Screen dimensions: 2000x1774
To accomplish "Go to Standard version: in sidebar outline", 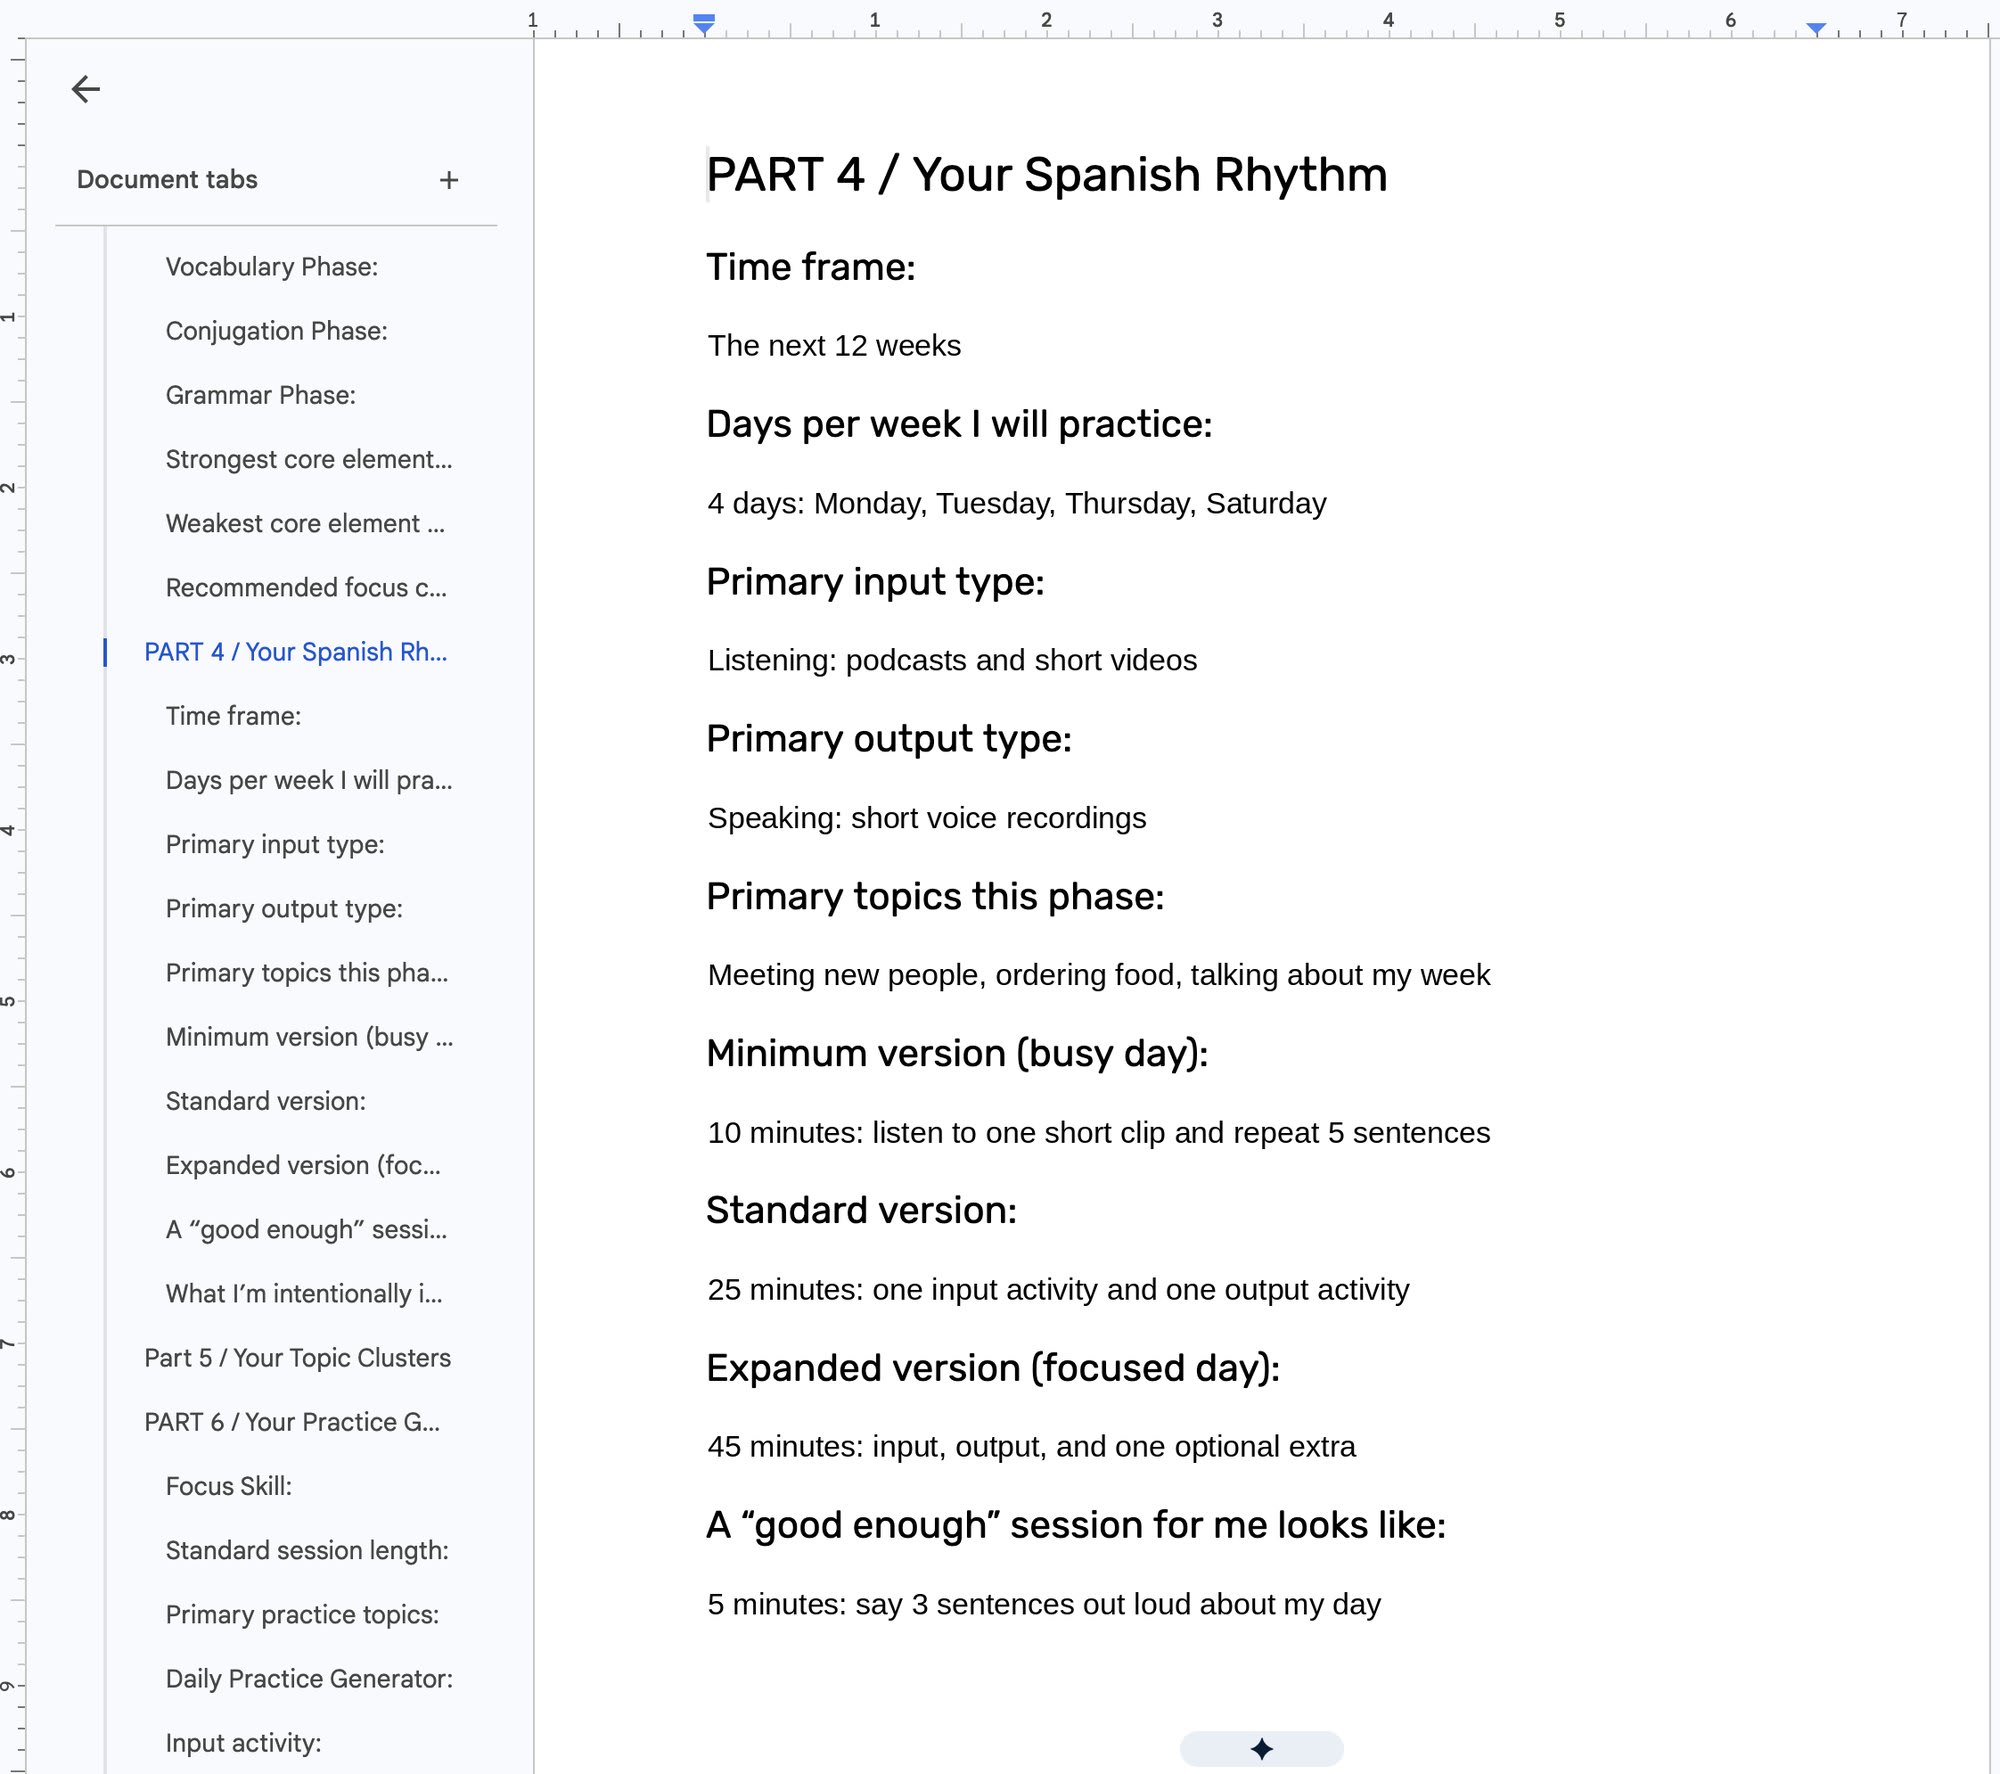I will click(266, 1101).
